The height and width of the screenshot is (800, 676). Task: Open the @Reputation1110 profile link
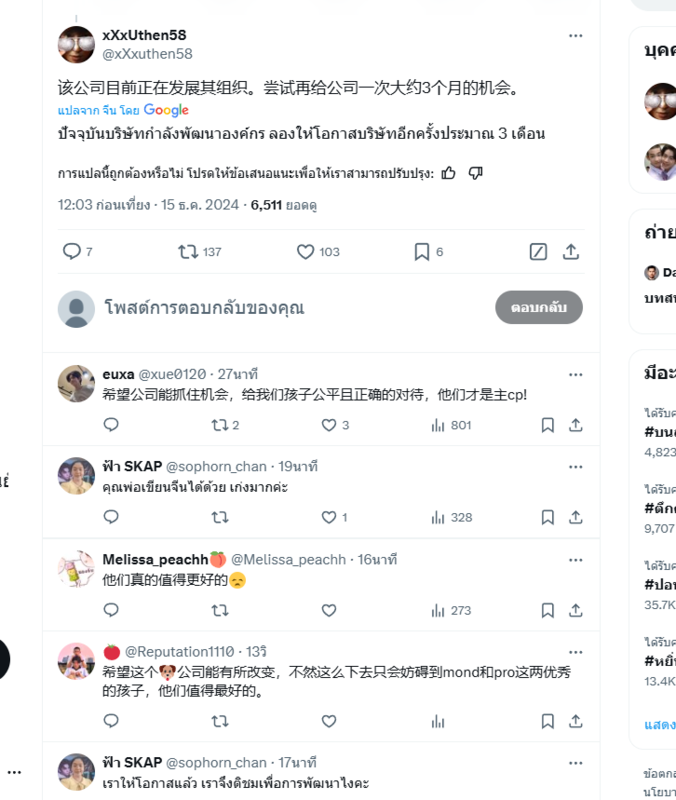180,652
